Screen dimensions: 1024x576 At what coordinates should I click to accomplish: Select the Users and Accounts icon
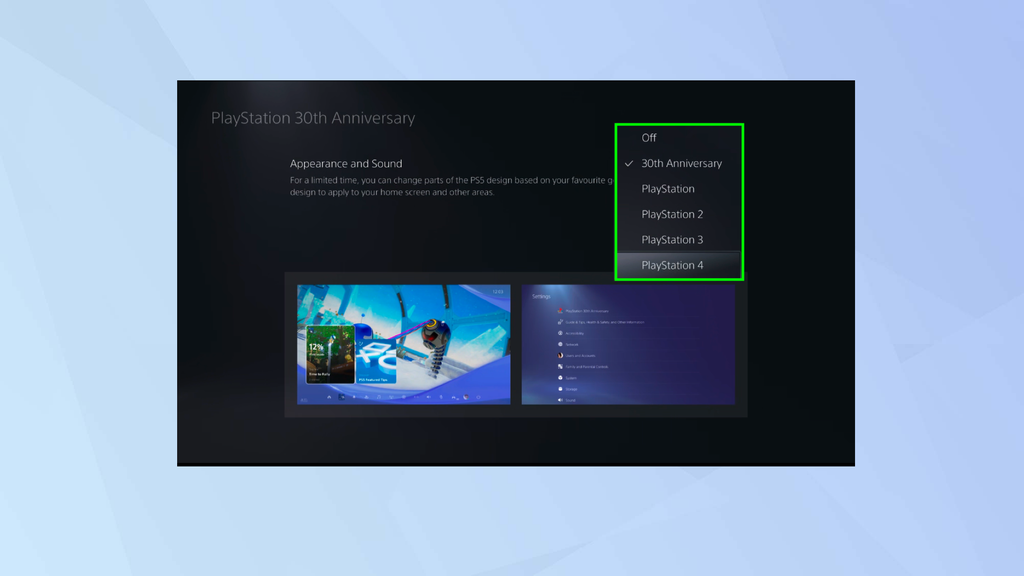coord(560,356)
